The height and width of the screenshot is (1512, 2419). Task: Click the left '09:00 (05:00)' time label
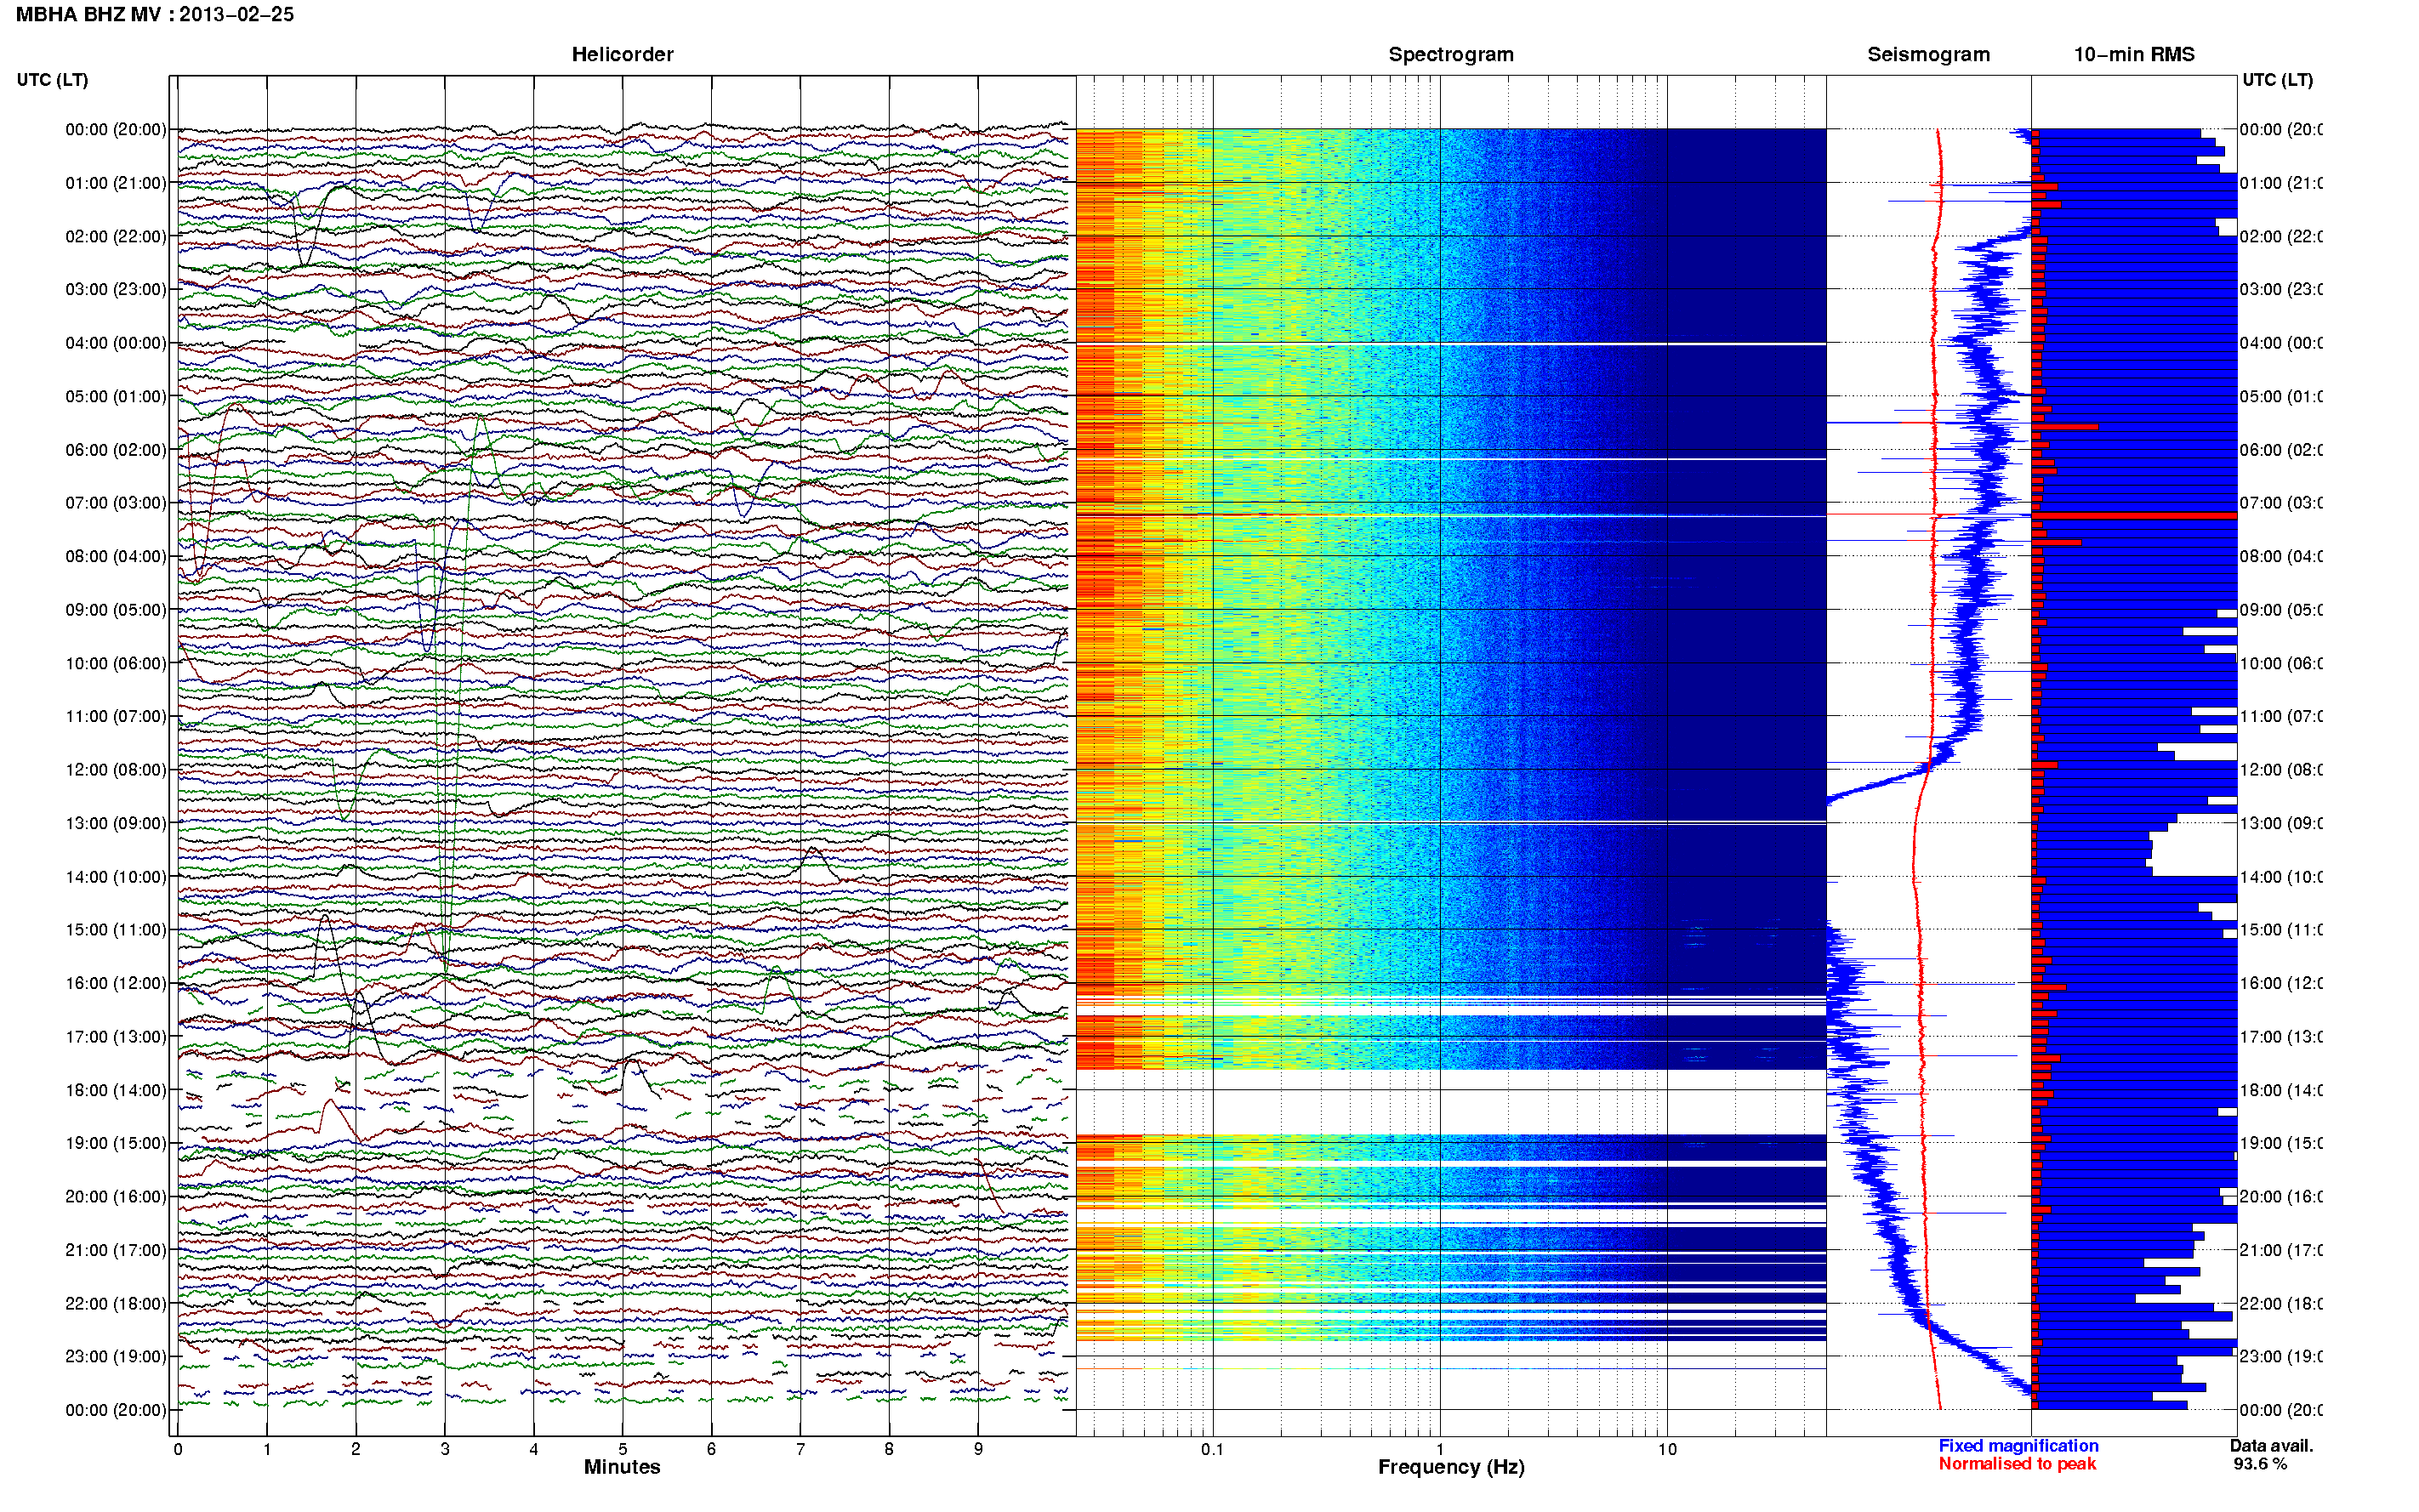pyautogui.click(x=116, y=609)
